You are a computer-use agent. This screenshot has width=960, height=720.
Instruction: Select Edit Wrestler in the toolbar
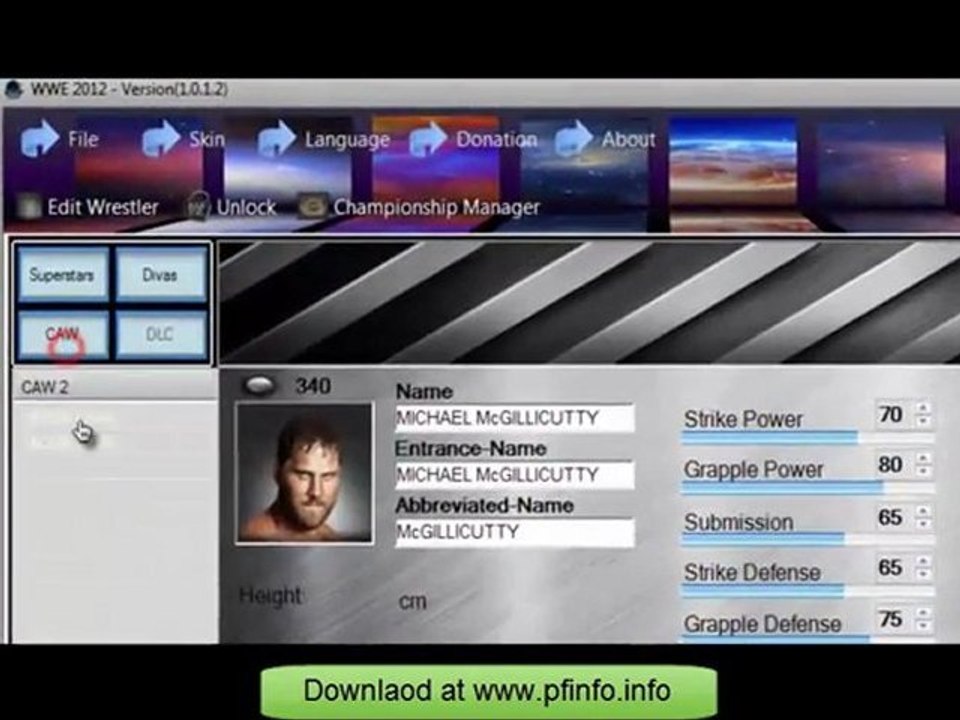point(103,207)
